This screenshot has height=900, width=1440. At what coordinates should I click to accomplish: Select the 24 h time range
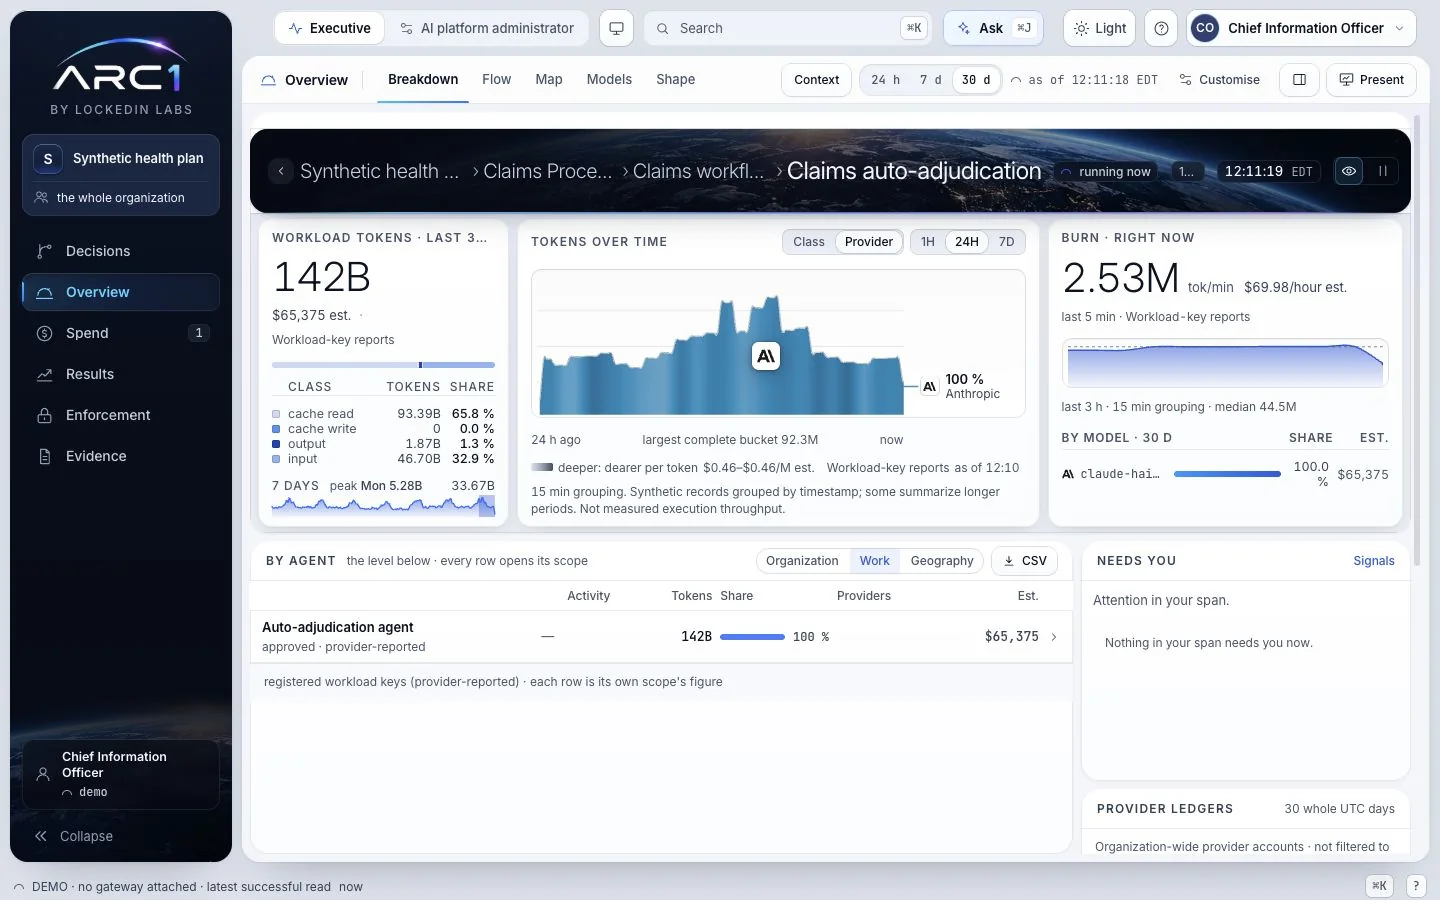click(x=885, y=80)
